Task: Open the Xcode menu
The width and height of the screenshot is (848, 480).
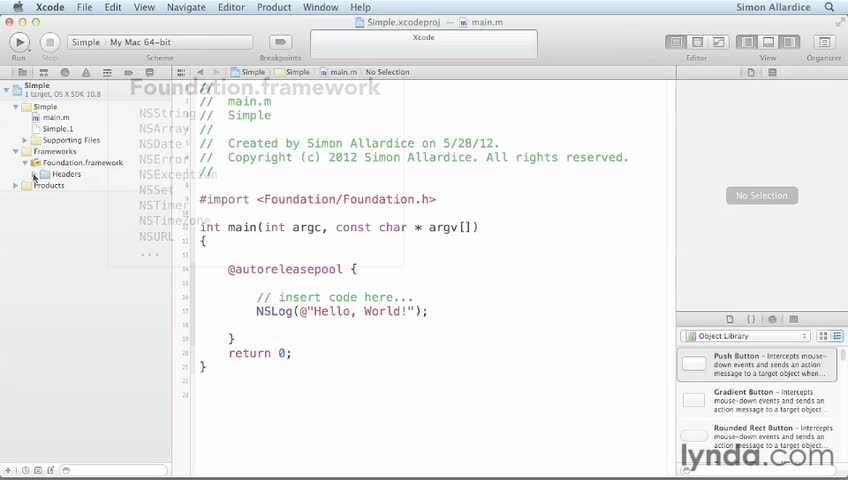Action: (50, 7)
